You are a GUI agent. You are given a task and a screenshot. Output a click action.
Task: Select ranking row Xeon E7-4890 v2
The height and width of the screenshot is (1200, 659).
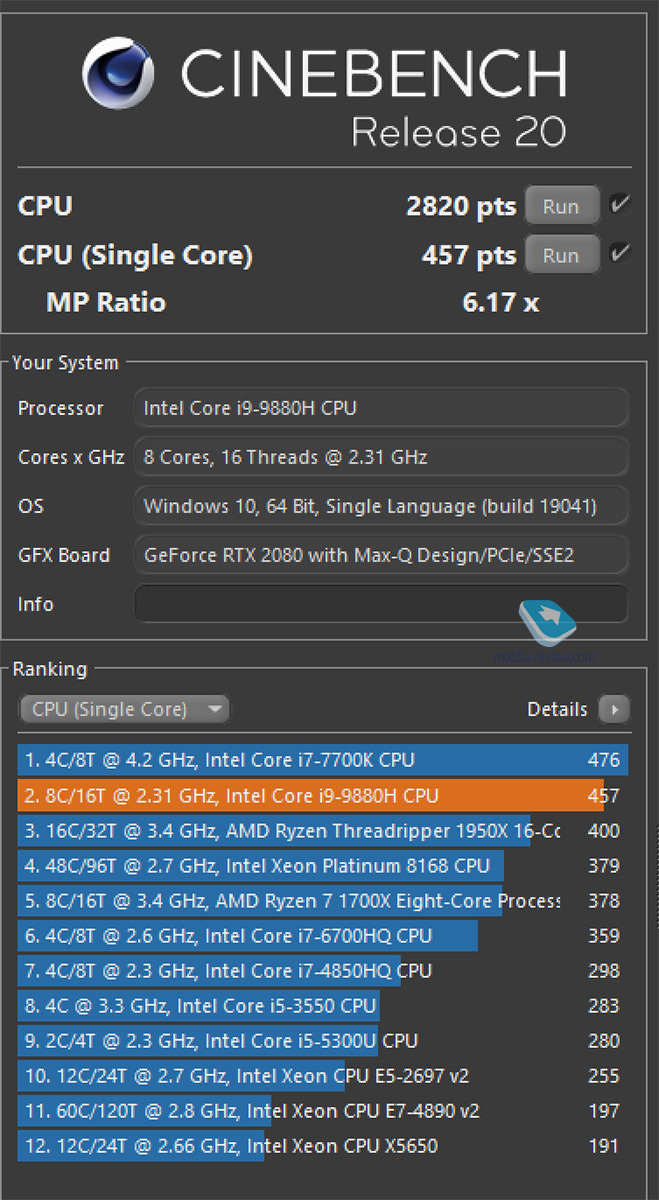323,1111
